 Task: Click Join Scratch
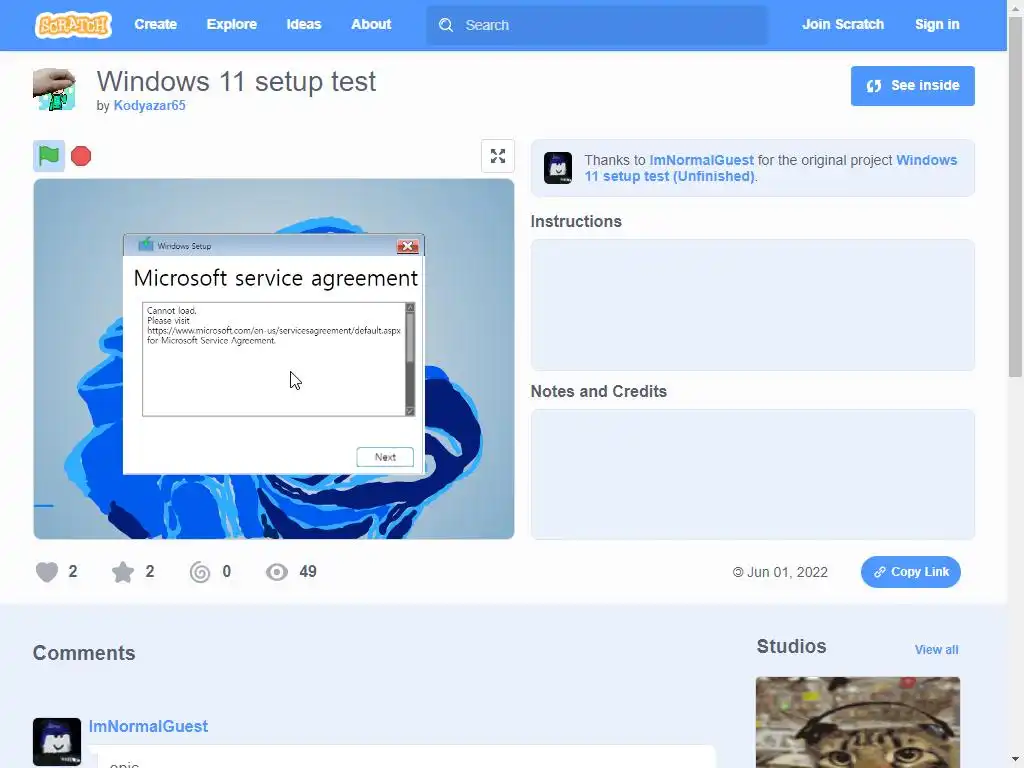click(x=842, y=24)
